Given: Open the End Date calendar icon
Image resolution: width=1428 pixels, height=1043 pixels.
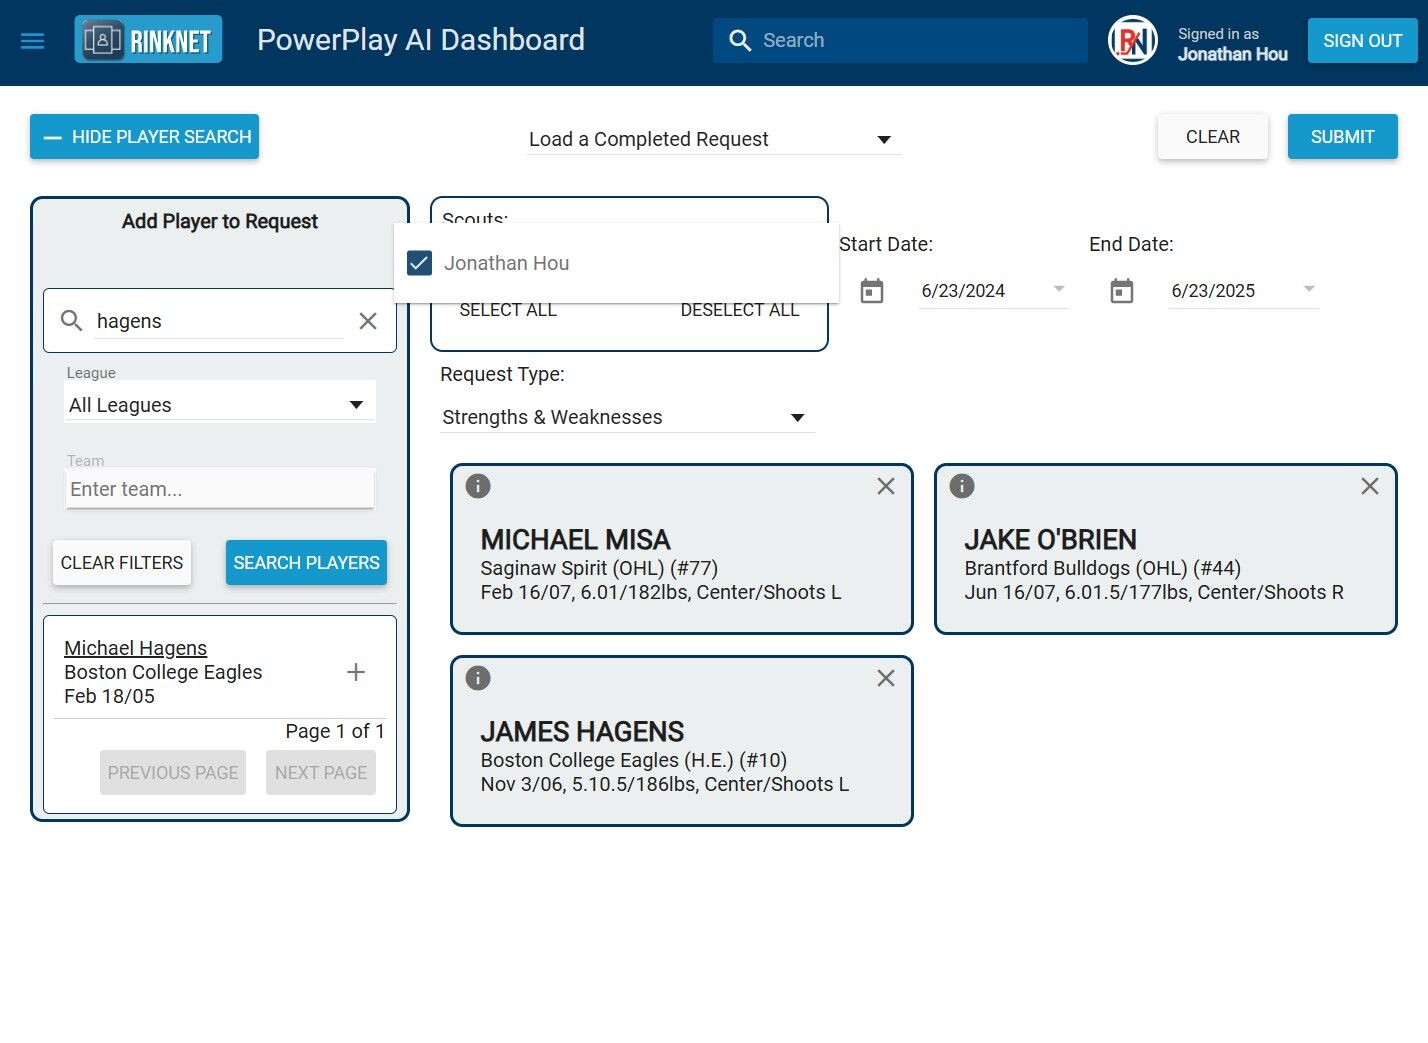Looking at the screenshot, I should click(1122, 291).
